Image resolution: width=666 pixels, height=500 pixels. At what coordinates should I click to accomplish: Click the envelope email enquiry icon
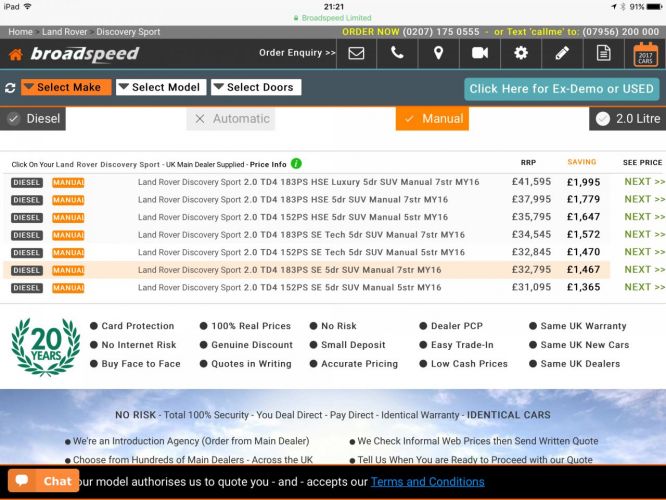pos(356,53)
